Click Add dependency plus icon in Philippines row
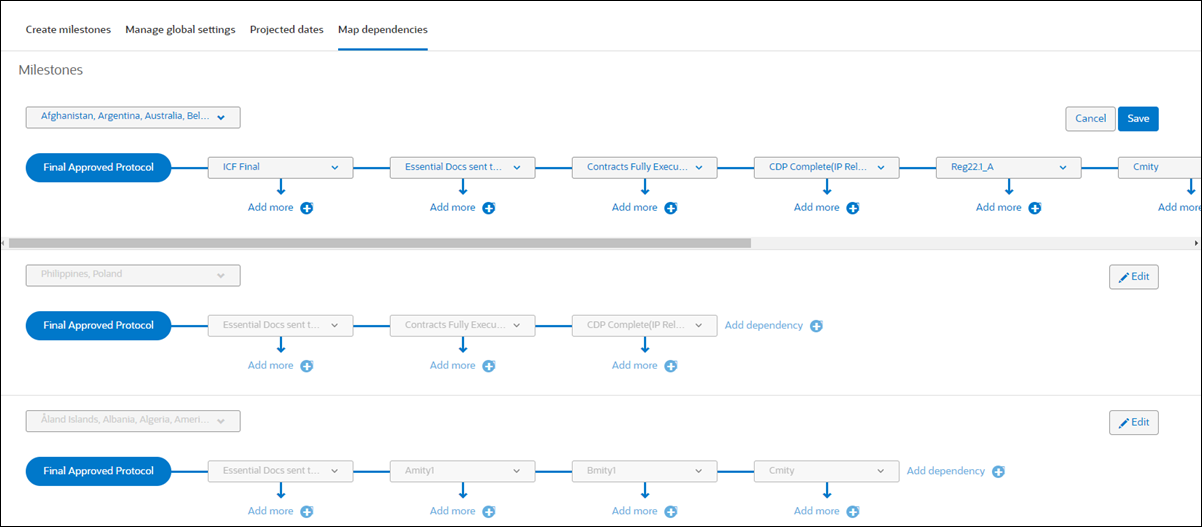This screenshot has width=1202, height=527. pyautogui.click(x=816, y=326)
